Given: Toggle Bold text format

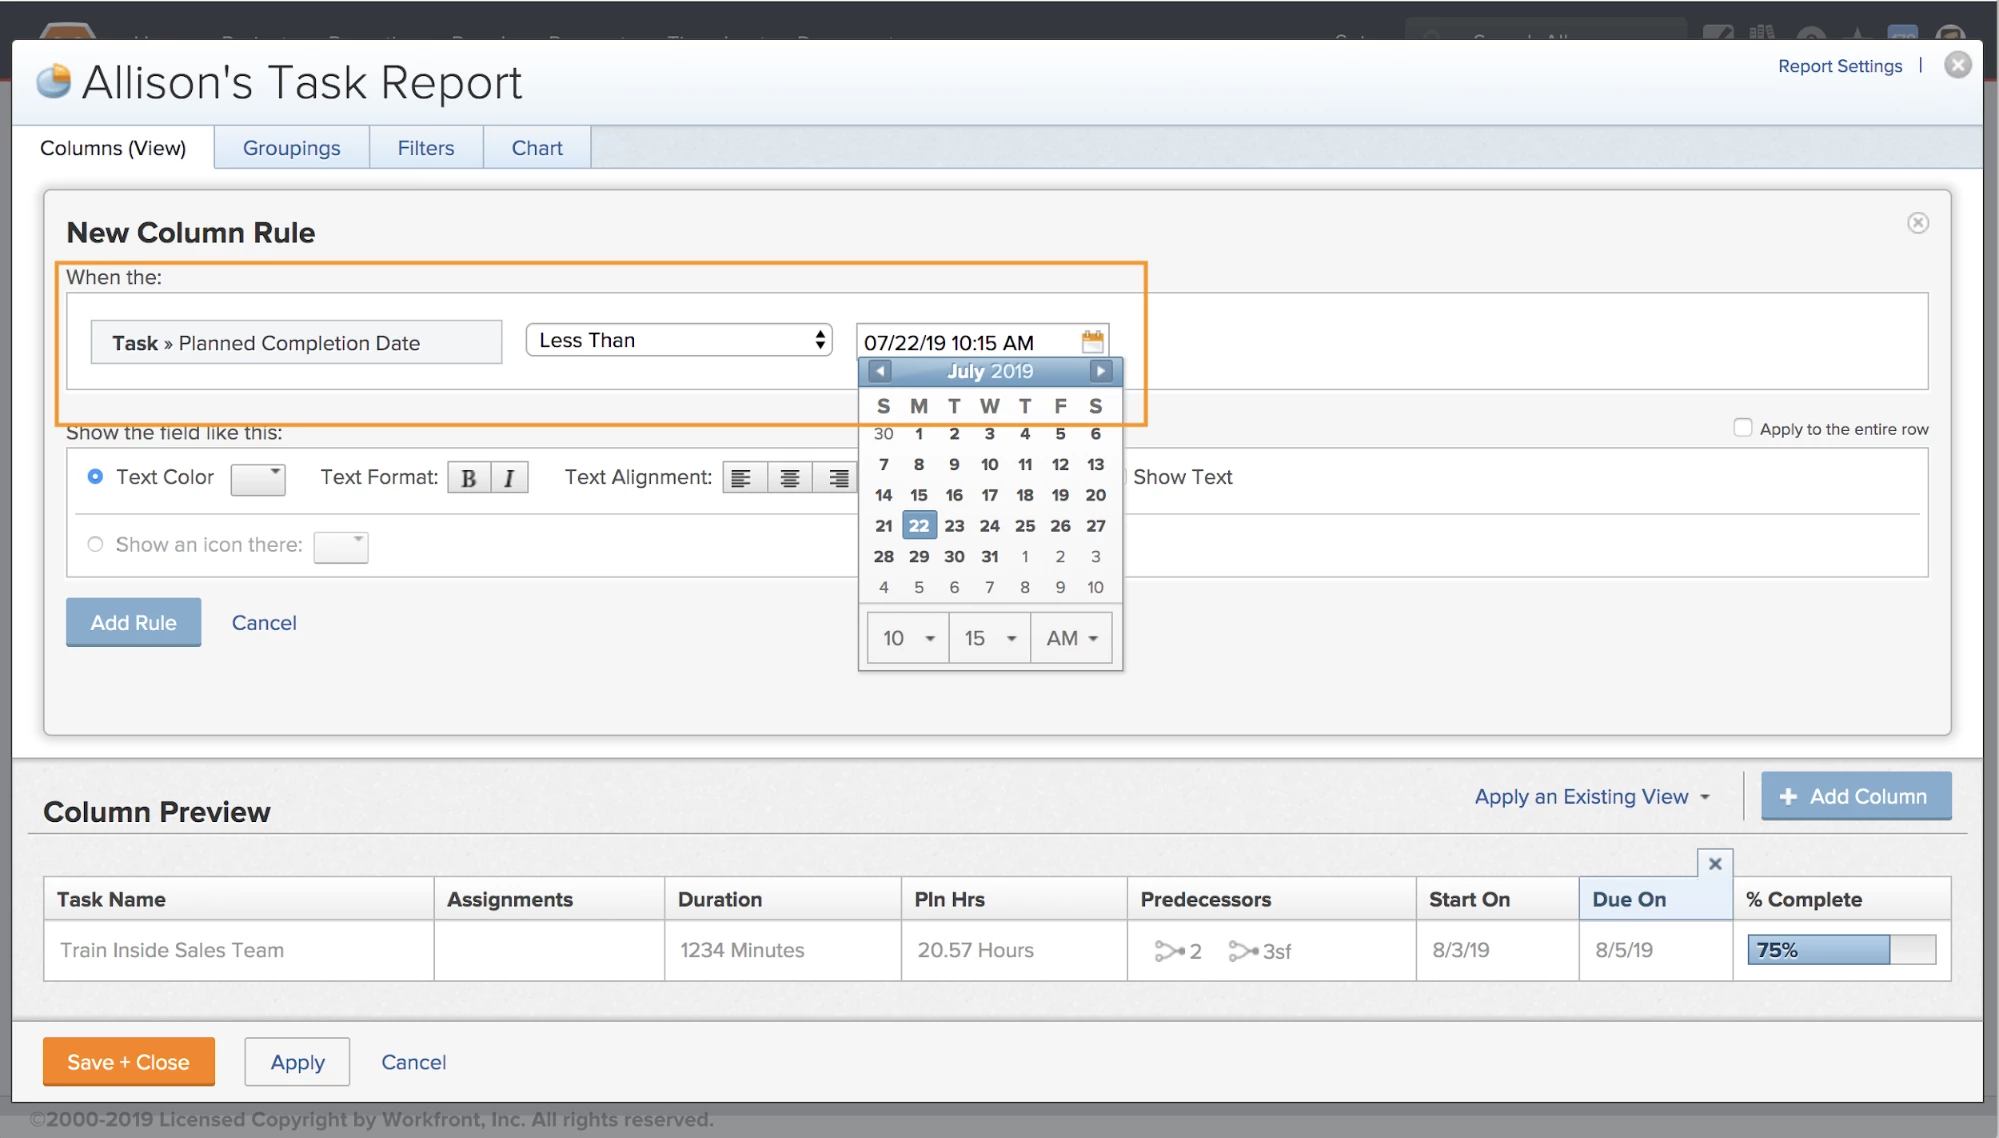Looking at the screenshot, I should (468, 478).
